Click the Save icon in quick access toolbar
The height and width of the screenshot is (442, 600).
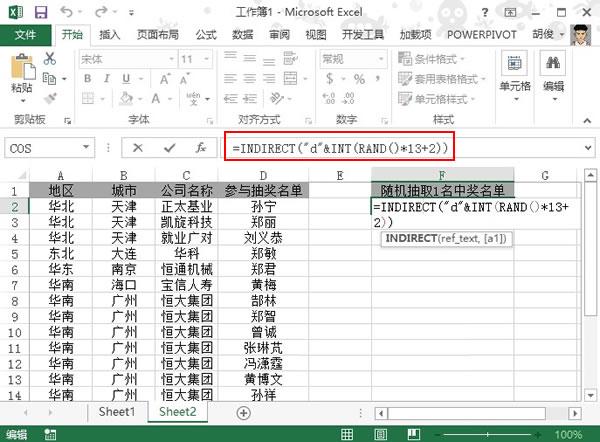(x=41, y=12)
